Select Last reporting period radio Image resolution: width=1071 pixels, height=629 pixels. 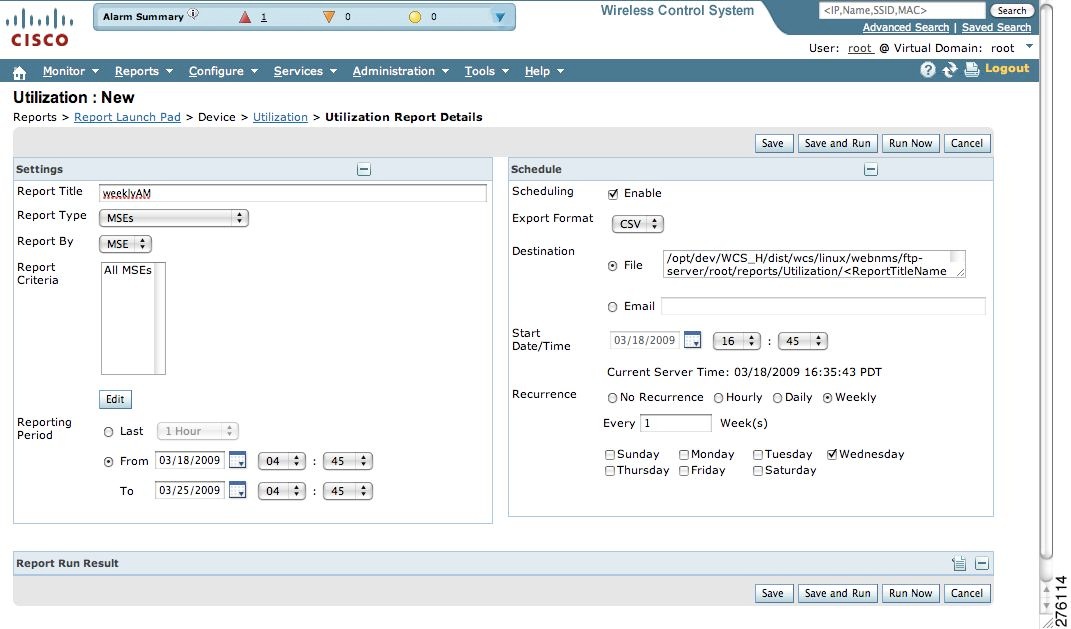click(108, 432)
